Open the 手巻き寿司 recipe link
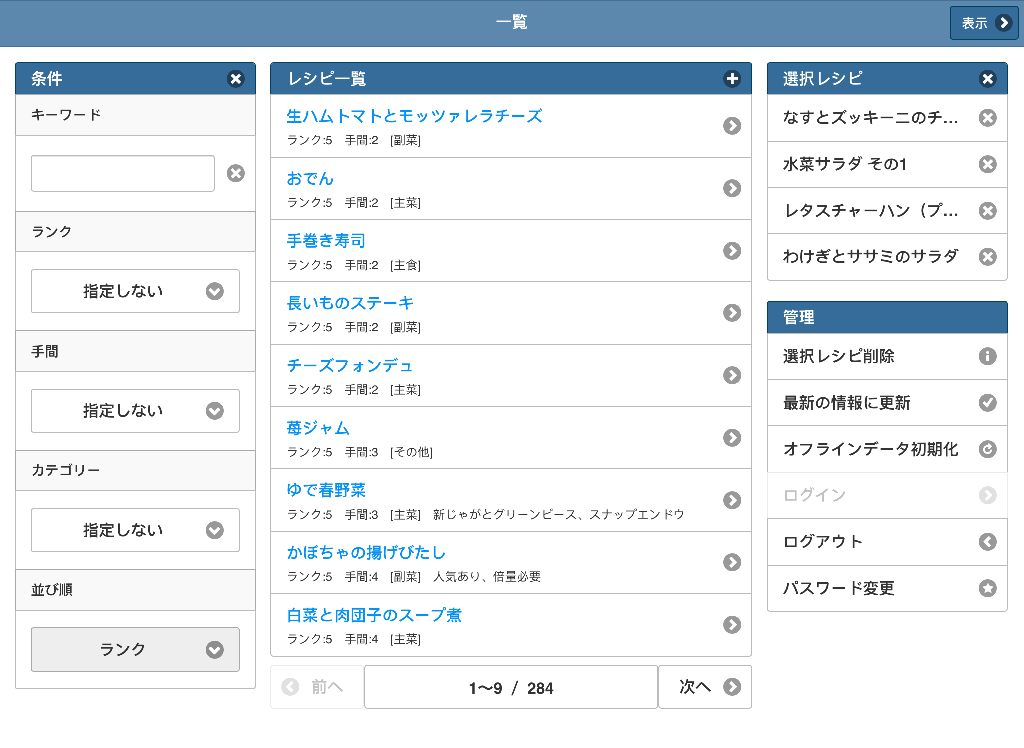Screen dimensions: 1024x748 (326, 241)
